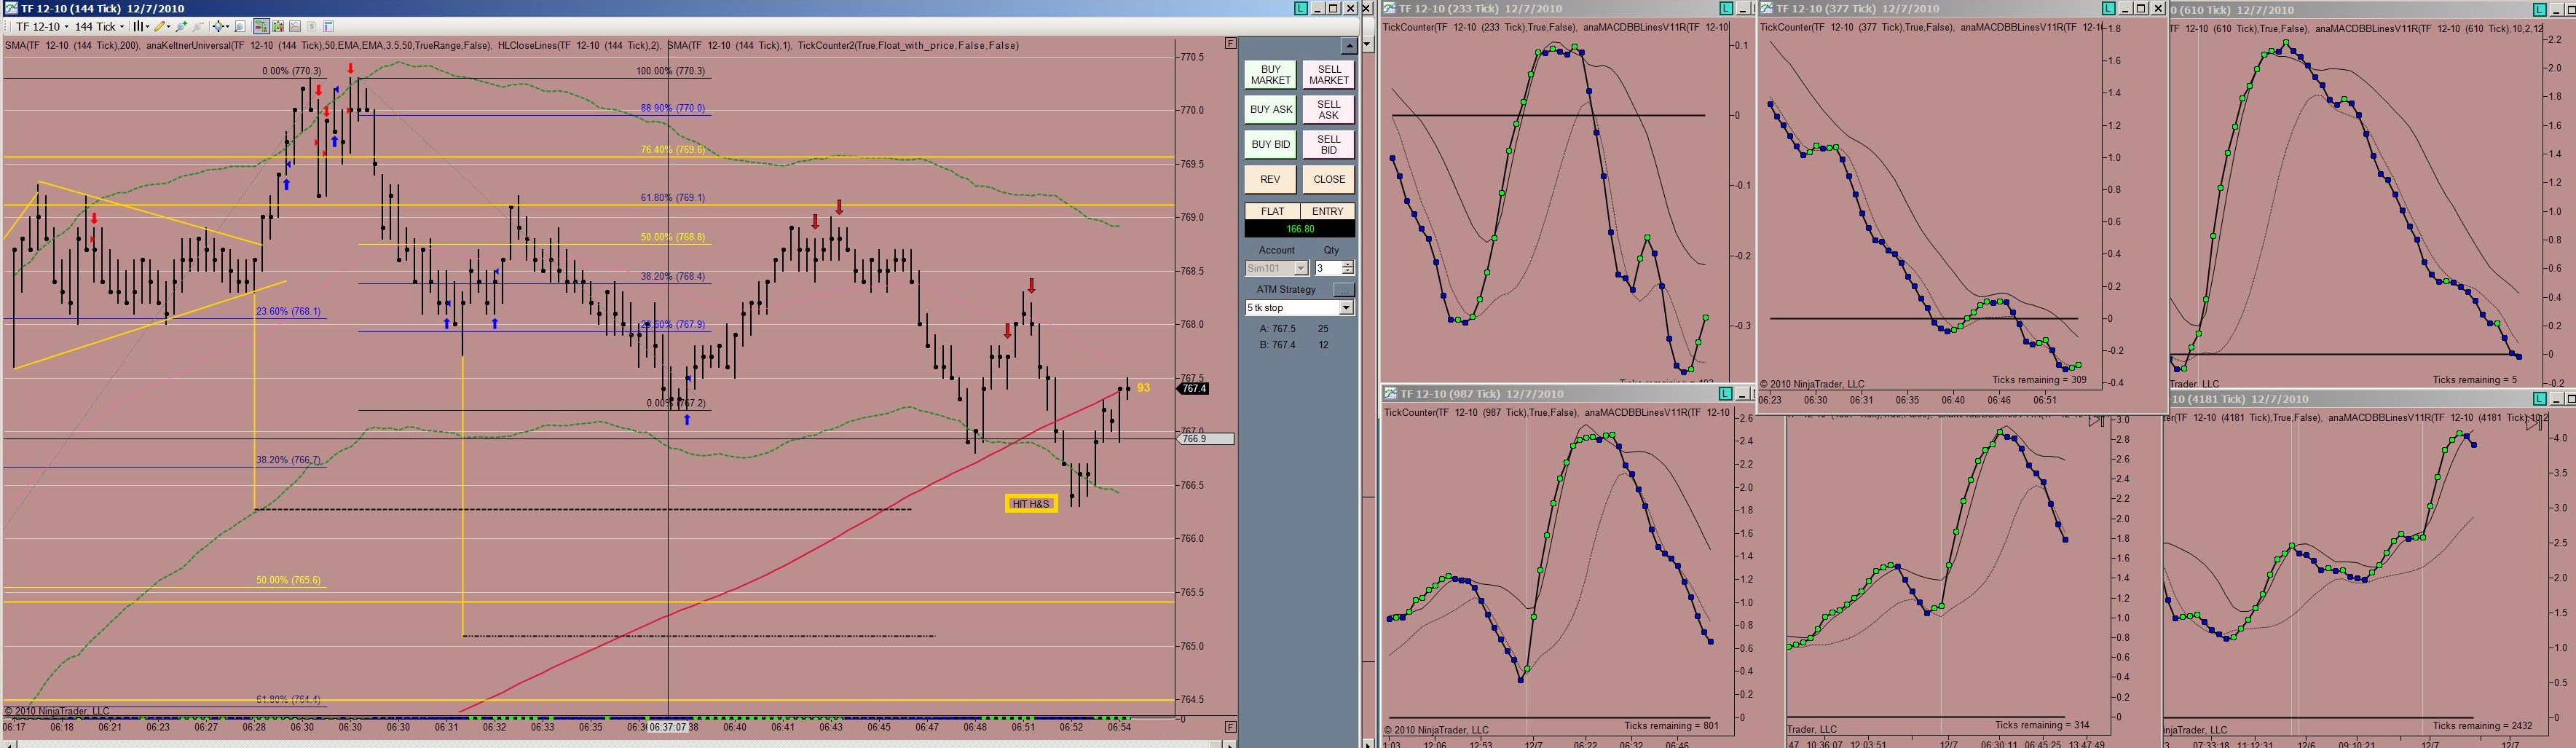
Task: Click the chart icon in 987 Tick title bar
Action: [x=1390, y=394]
